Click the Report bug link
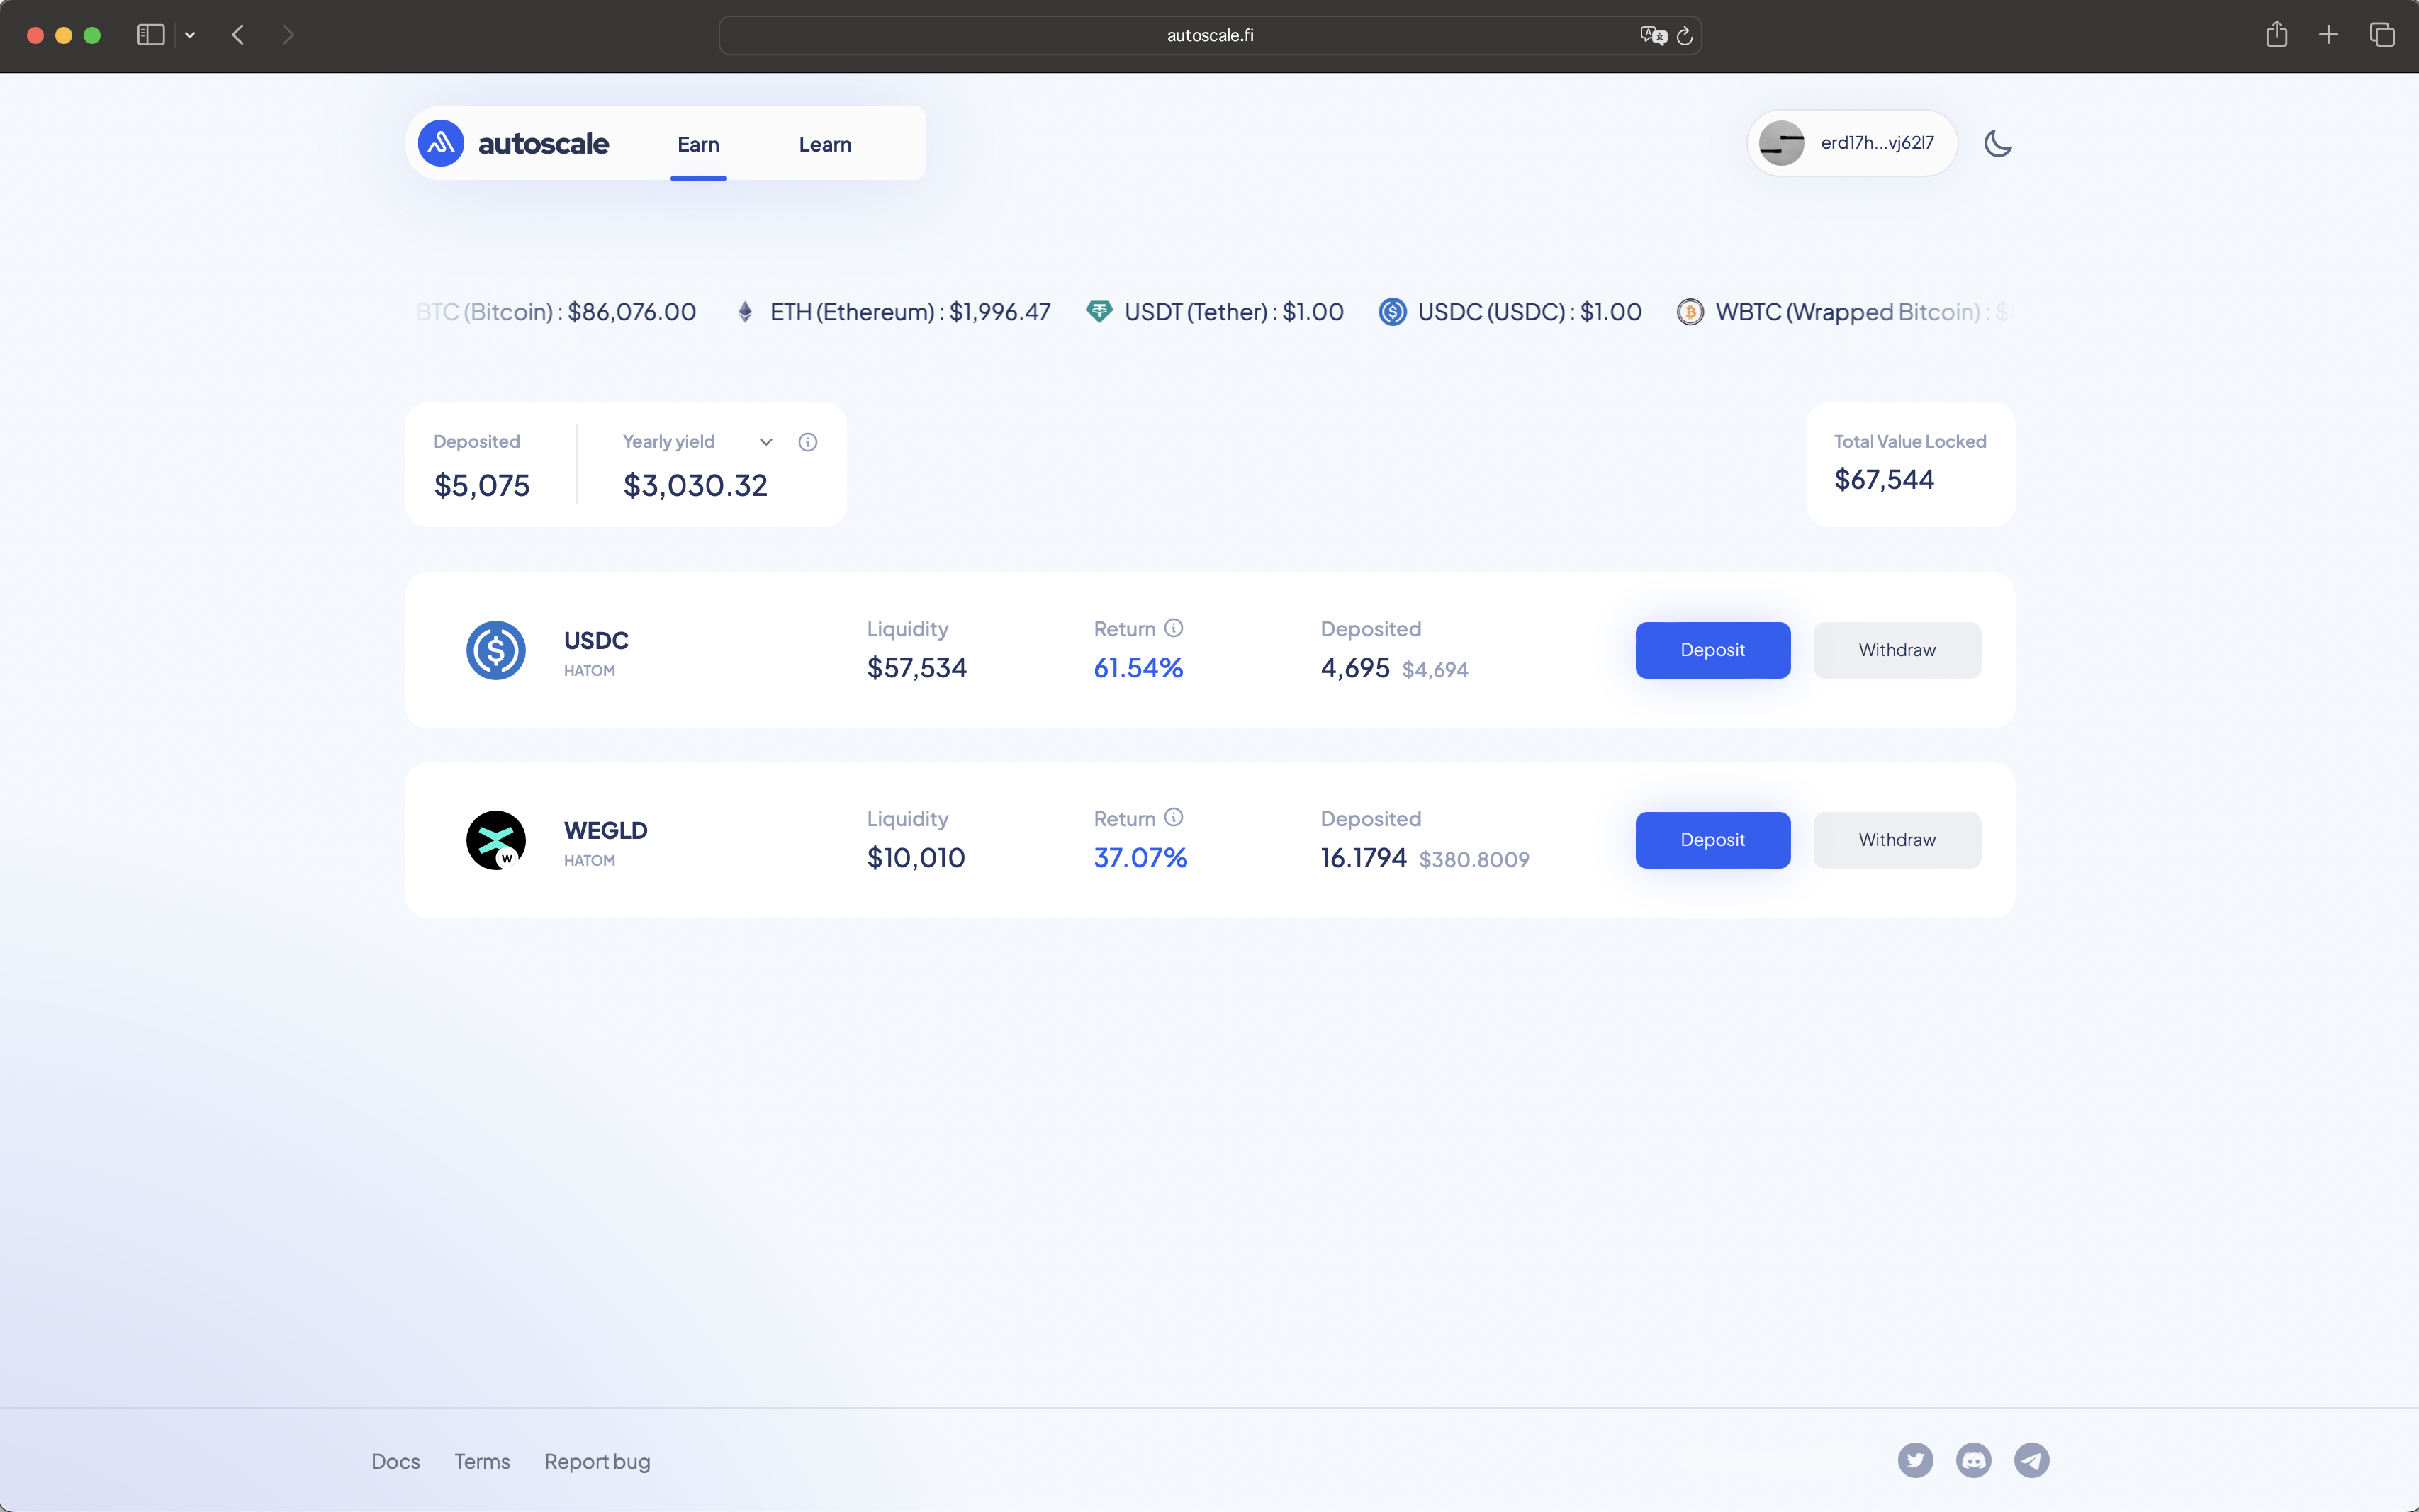Viewport: 2419px width, 1512px height. tap(597, 1461)
